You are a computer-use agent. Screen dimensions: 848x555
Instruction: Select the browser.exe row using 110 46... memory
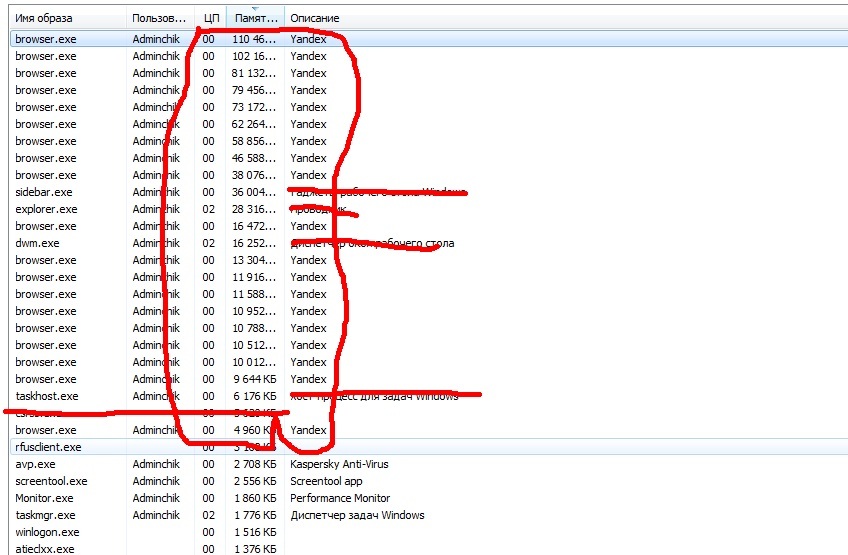pos(429,39)
